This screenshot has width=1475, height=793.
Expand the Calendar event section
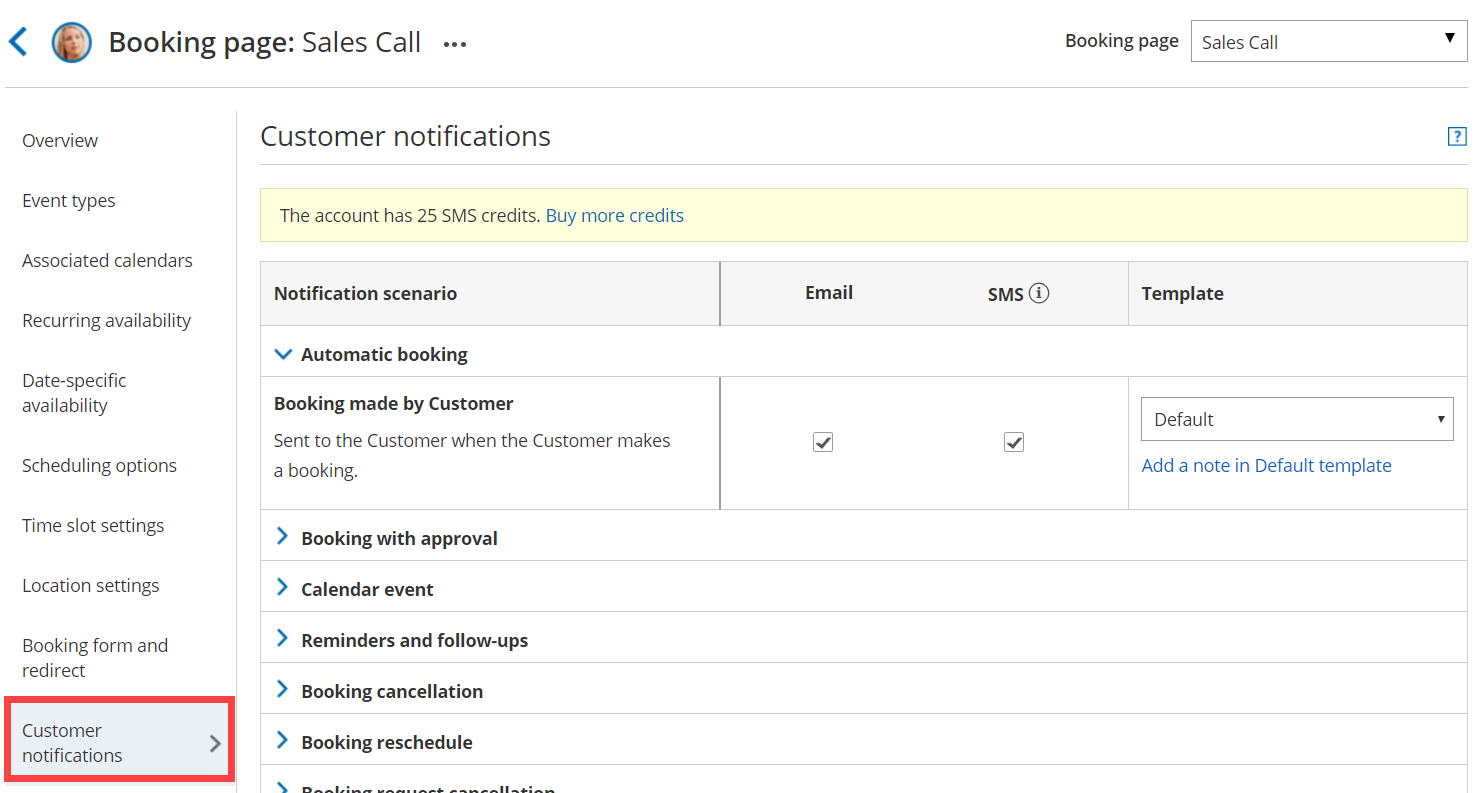click(283, 589)
